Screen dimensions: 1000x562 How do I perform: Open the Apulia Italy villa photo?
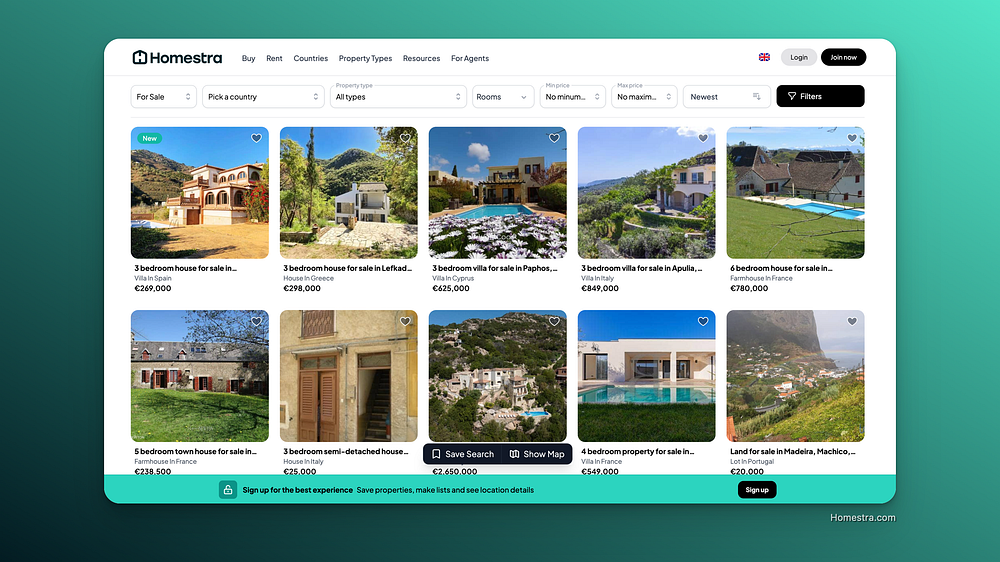pyautogui.click(x=647, y=193)
